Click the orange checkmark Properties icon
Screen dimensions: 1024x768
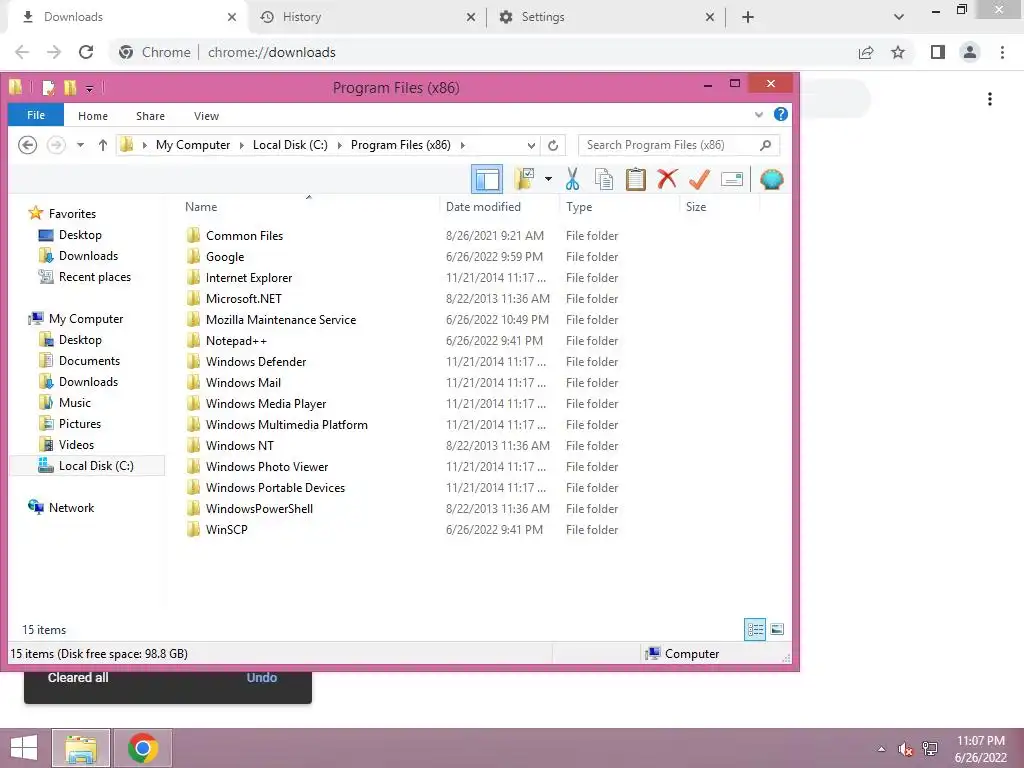[699, 179]
